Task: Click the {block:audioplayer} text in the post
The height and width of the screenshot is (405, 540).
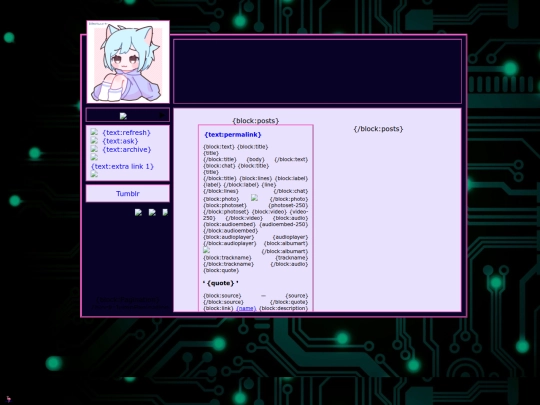Action: pos(229,237)
